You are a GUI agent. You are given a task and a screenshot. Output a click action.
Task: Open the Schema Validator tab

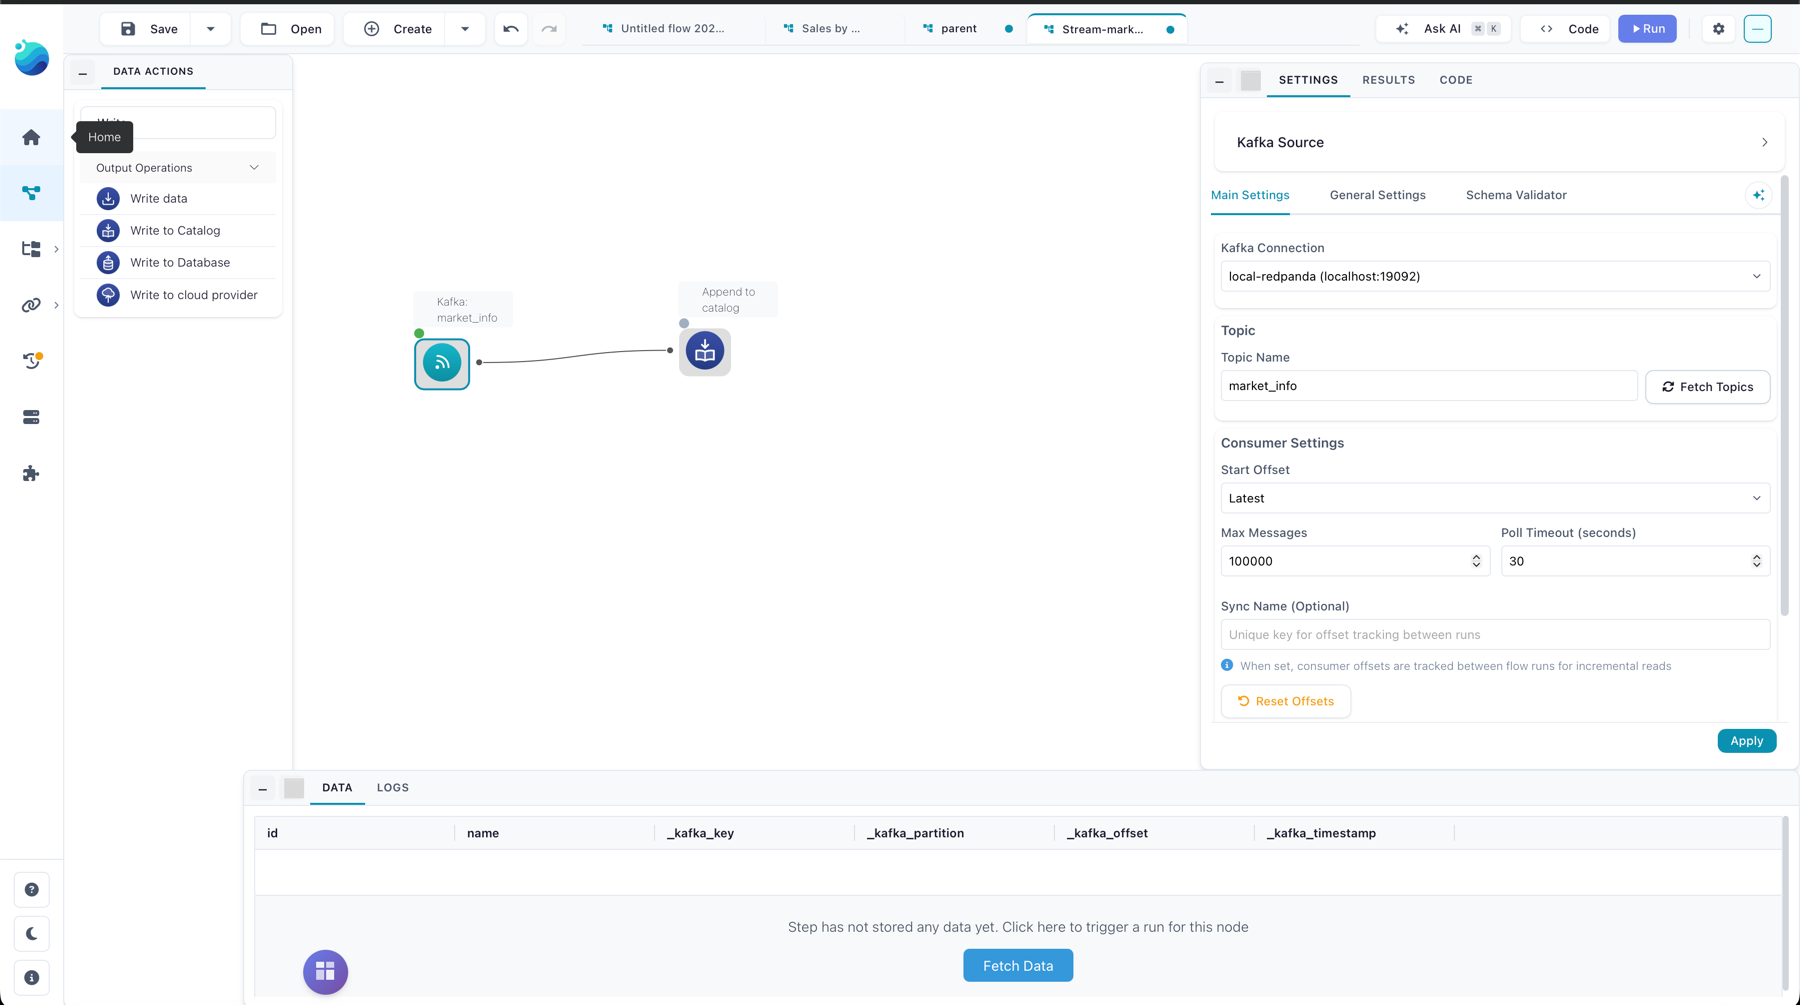(1516, 195)
